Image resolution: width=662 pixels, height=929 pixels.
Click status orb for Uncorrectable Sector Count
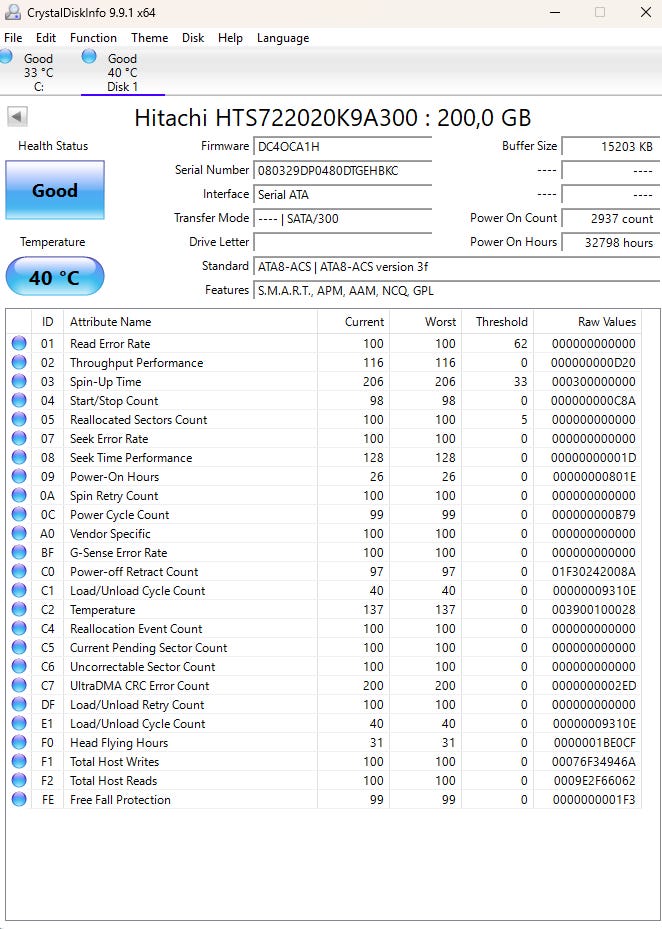pyautogui.click(x=19, y=666)
